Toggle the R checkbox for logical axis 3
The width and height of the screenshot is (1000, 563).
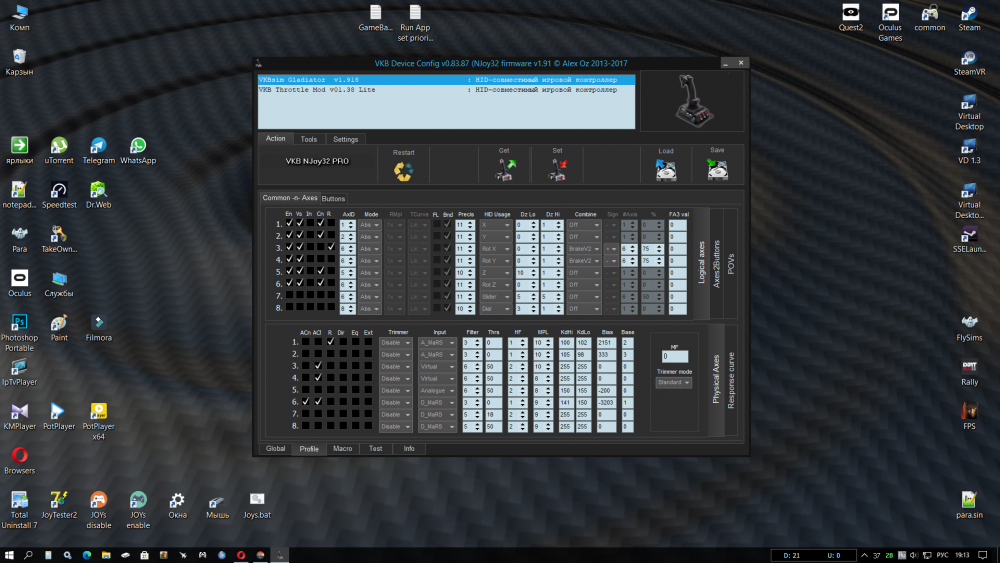coord(330,248)
